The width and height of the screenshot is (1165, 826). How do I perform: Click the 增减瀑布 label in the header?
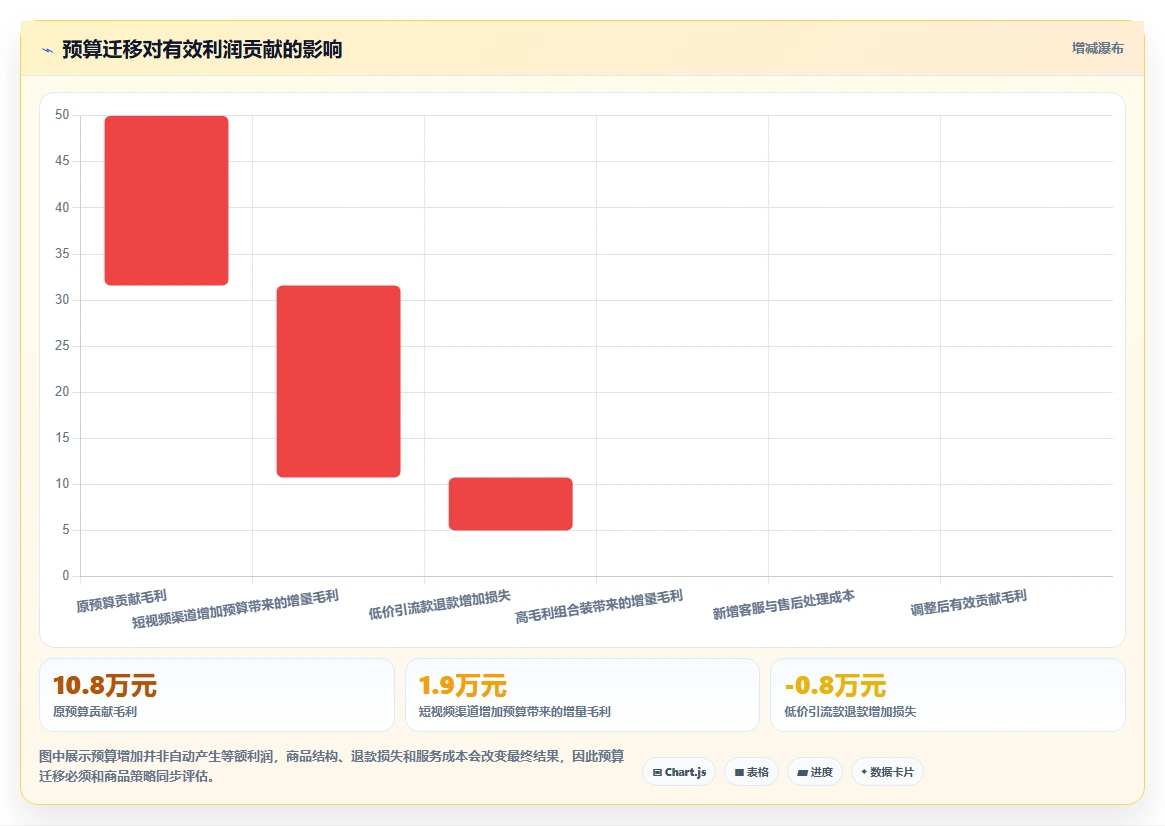1097,48
